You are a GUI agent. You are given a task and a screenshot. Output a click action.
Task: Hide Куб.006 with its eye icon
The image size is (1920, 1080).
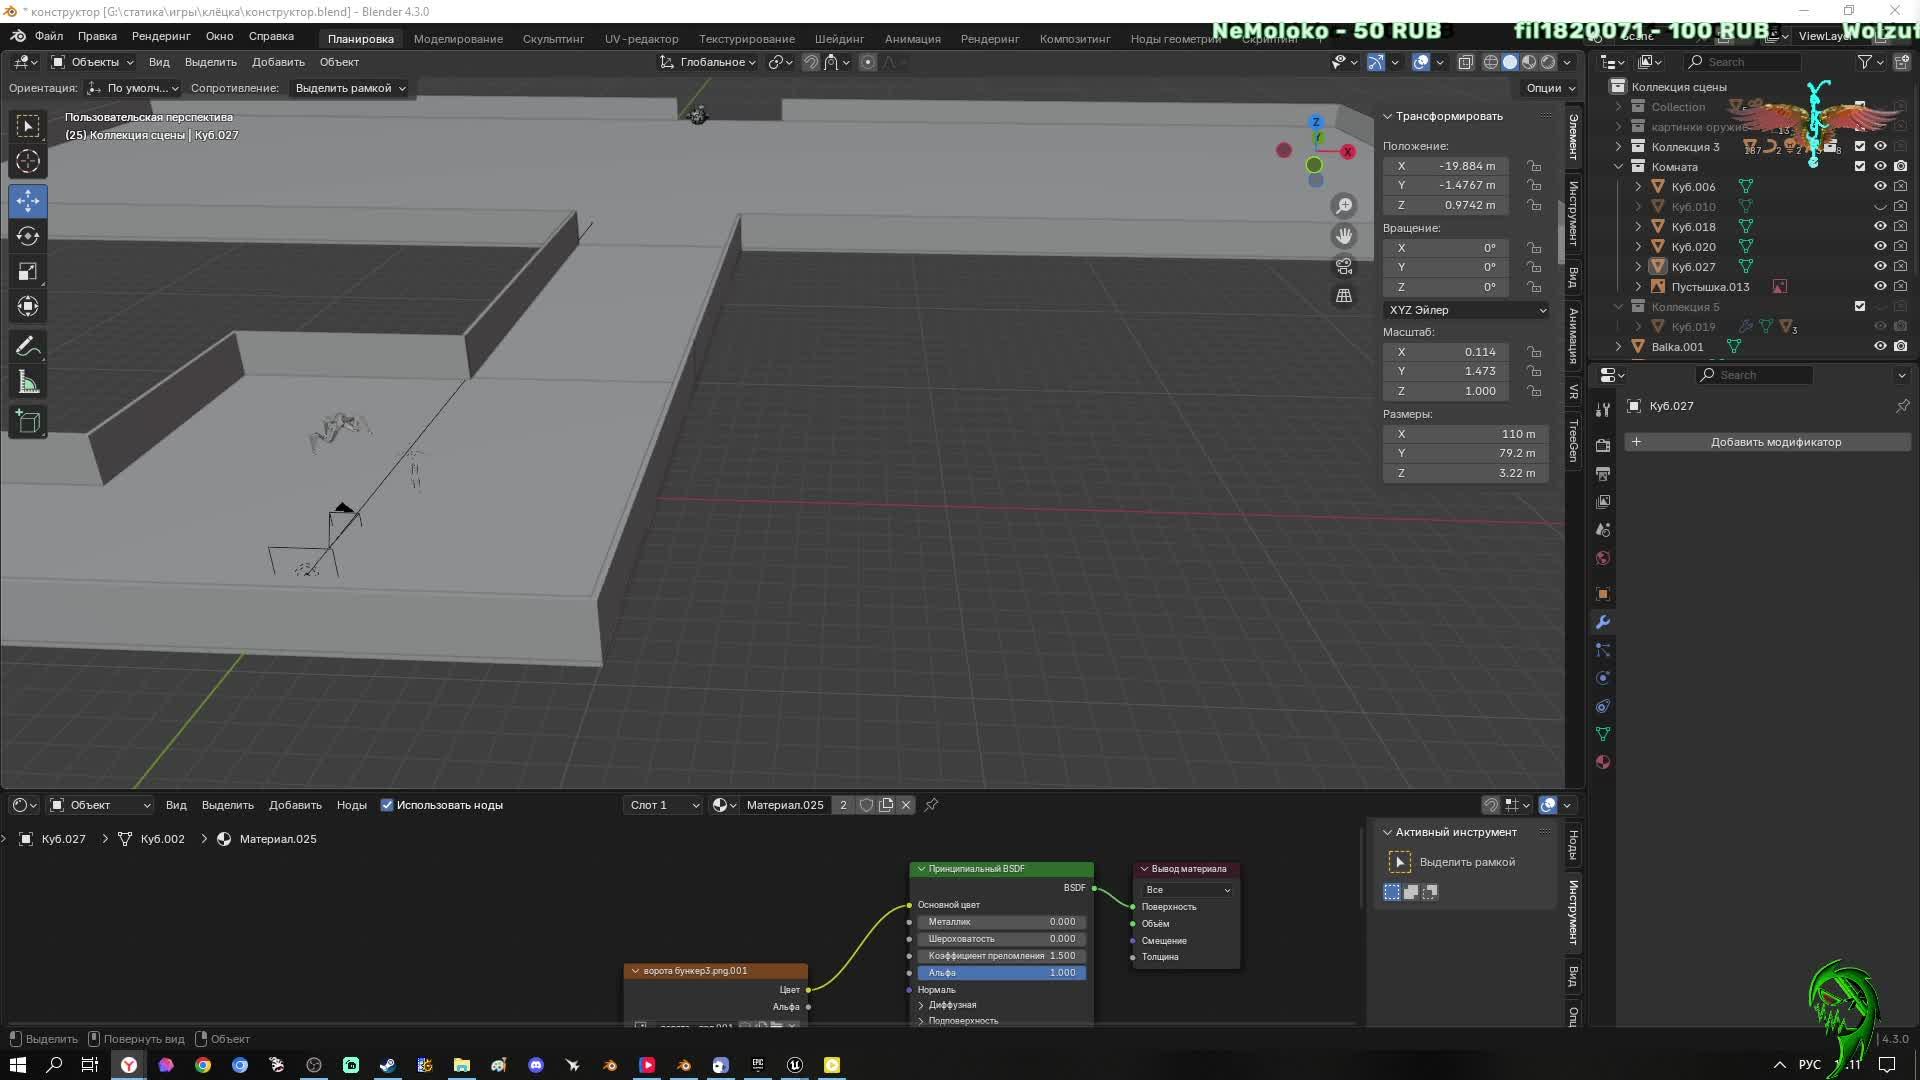1880,187
